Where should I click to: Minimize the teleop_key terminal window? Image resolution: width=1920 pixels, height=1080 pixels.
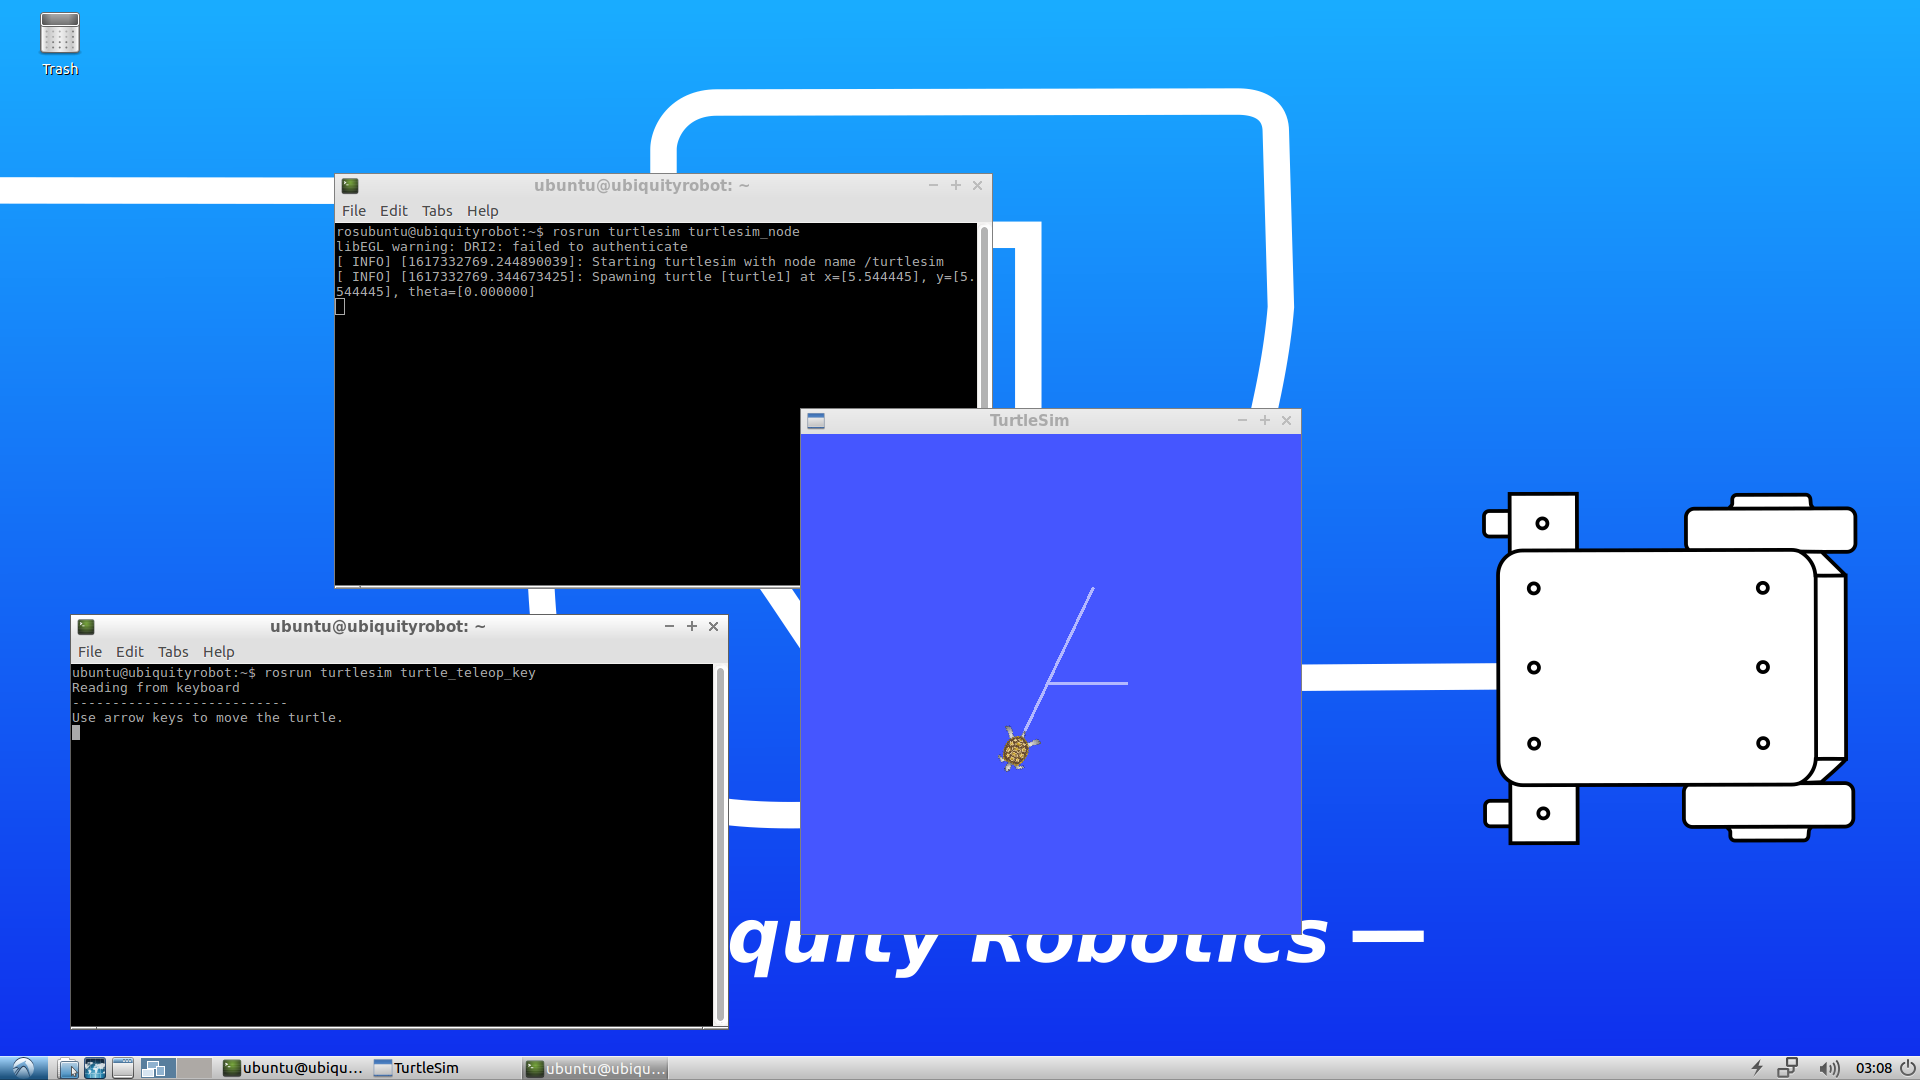coord(669,626)
